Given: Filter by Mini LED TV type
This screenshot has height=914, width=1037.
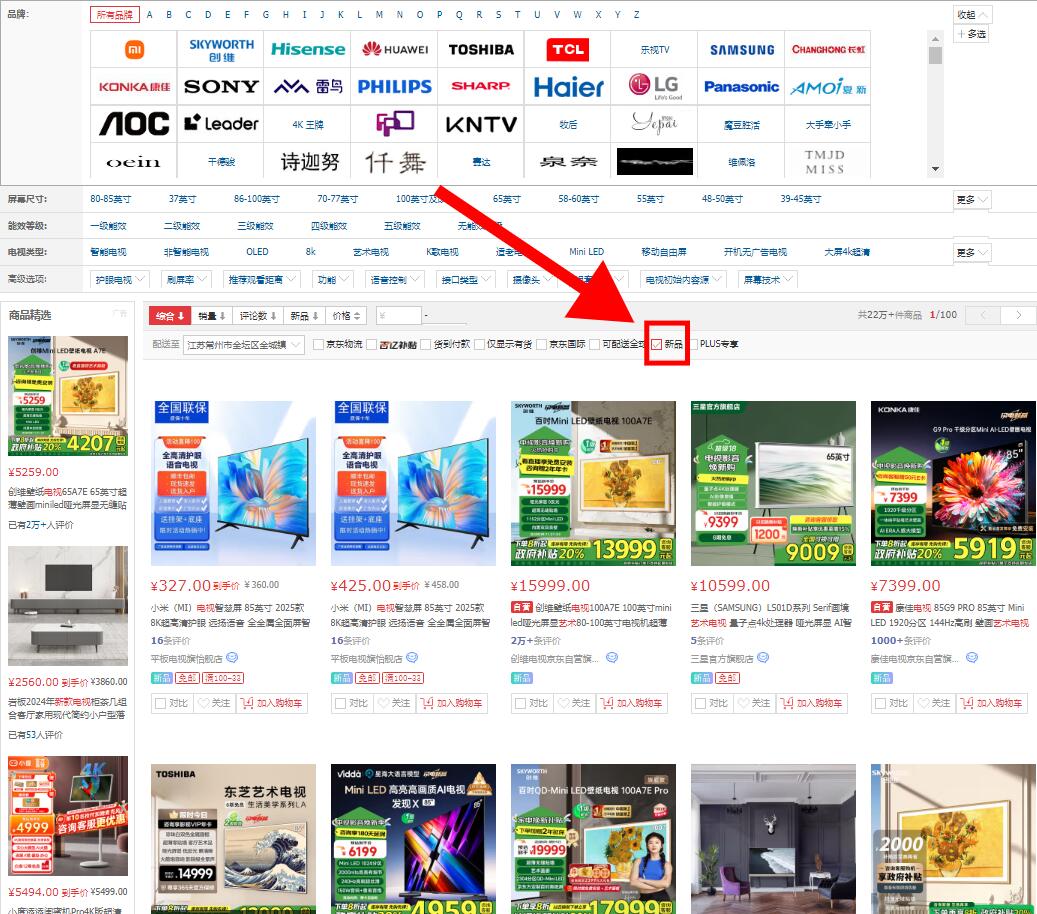Looking at the screenshot, I should (x=587, y=252).
